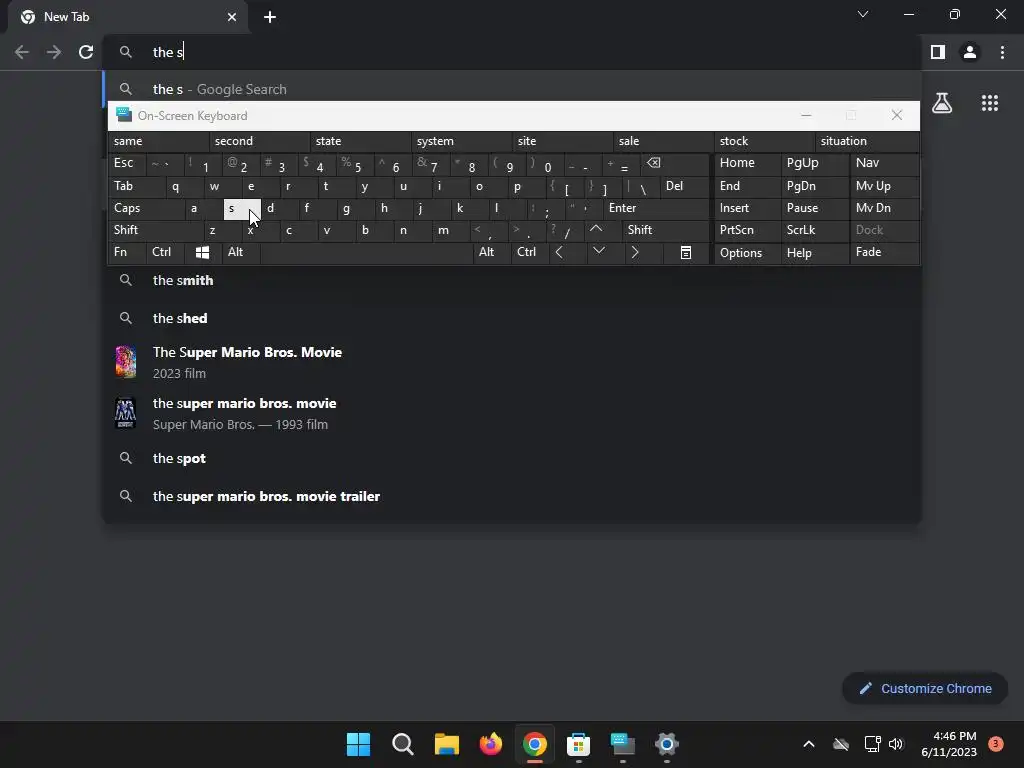Image resolution: width=1024 pixels, height=768 pixels.
Task: Click the context menu key on the keyboard
Action: [x=686, y=253]
